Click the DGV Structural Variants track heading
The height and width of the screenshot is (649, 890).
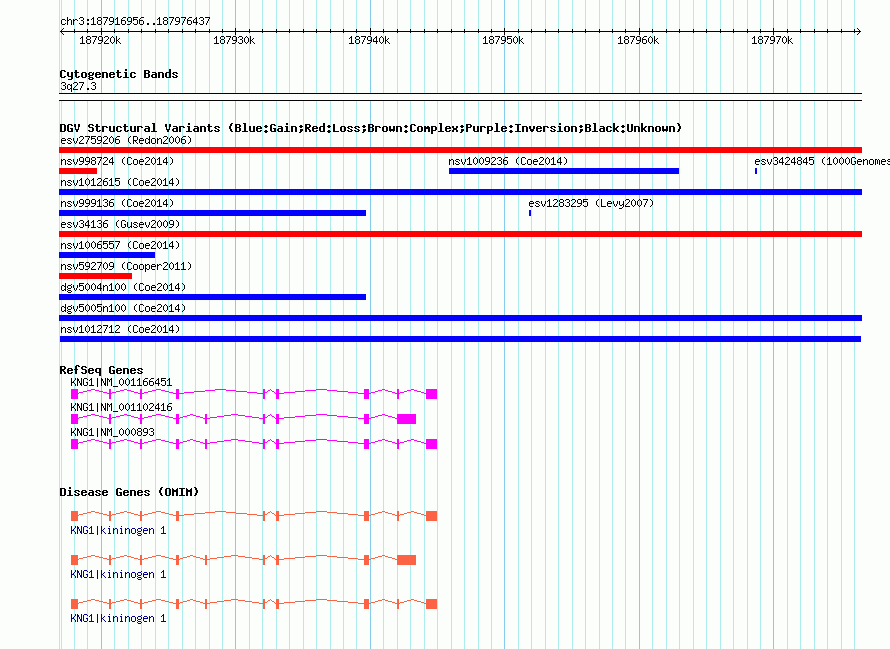(x=370, y=128)
